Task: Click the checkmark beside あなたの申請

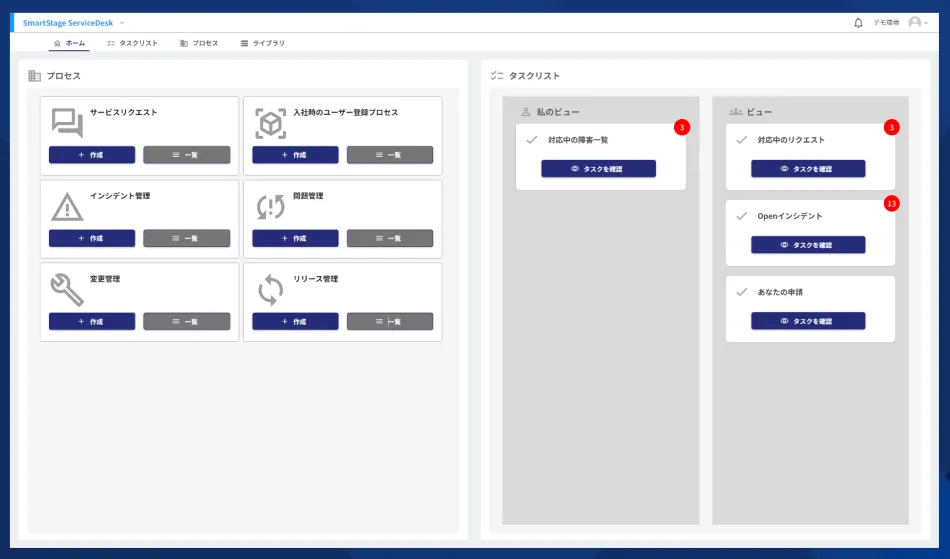Action: coord(742,292)
